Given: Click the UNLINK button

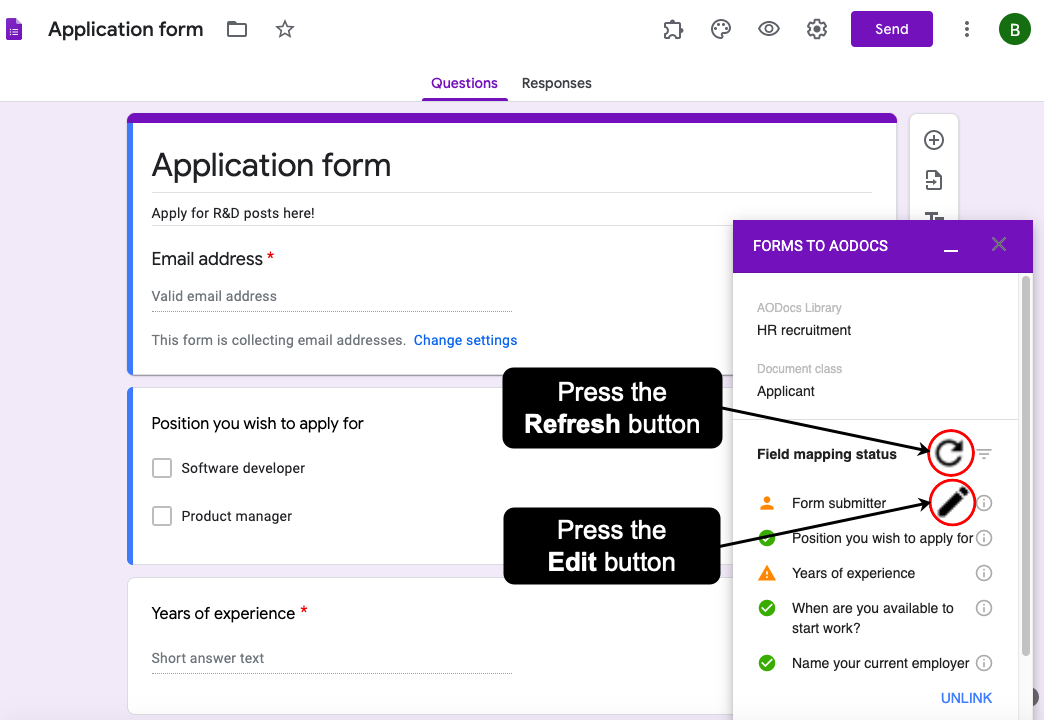Looking at the screenshot, I should coord(966,698).
